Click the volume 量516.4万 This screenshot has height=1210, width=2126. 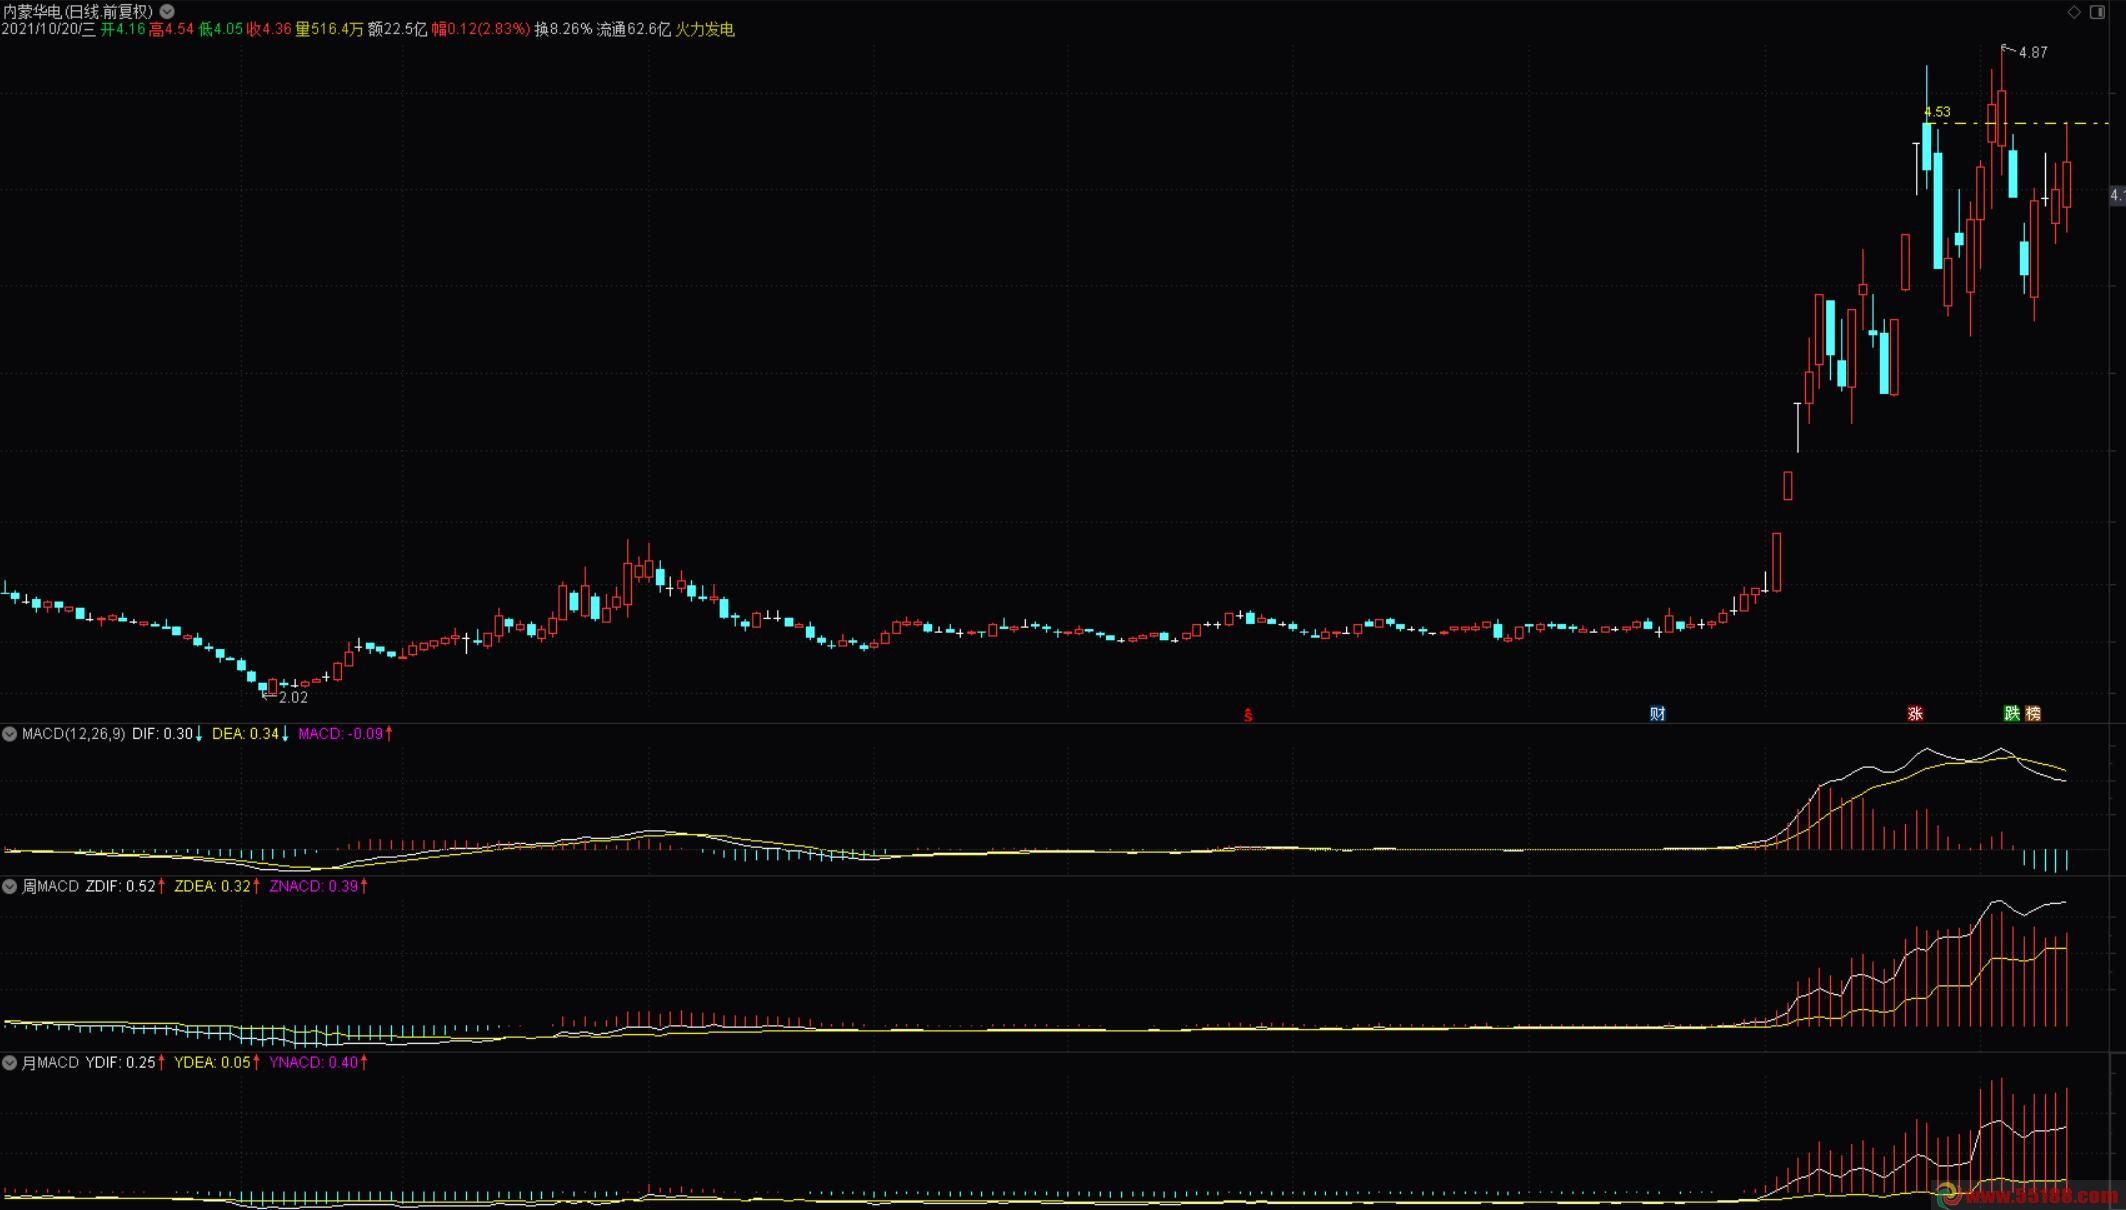click(329, 30)
